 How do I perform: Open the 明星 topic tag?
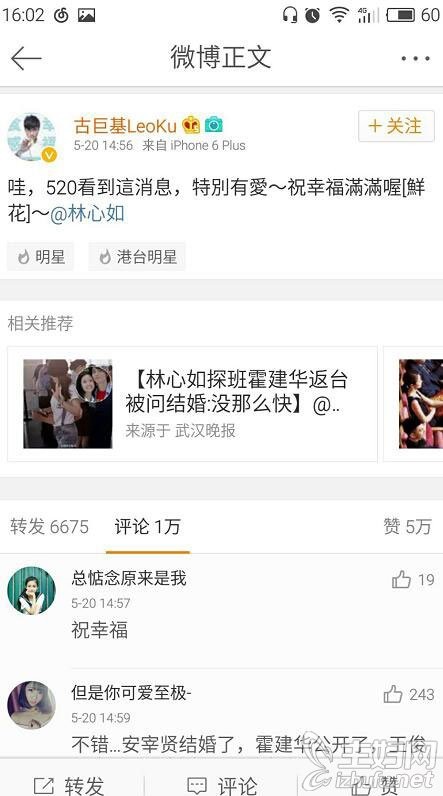point(41,256)
